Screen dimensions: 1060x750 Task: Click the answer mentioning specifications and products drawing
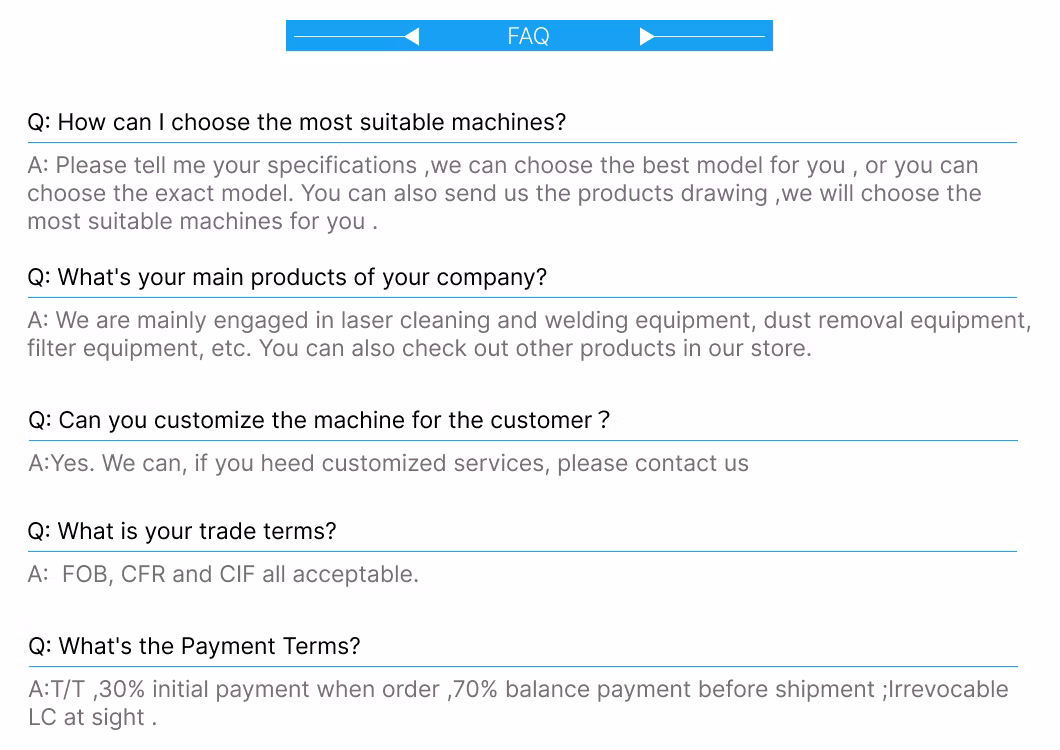click(504, 193)
